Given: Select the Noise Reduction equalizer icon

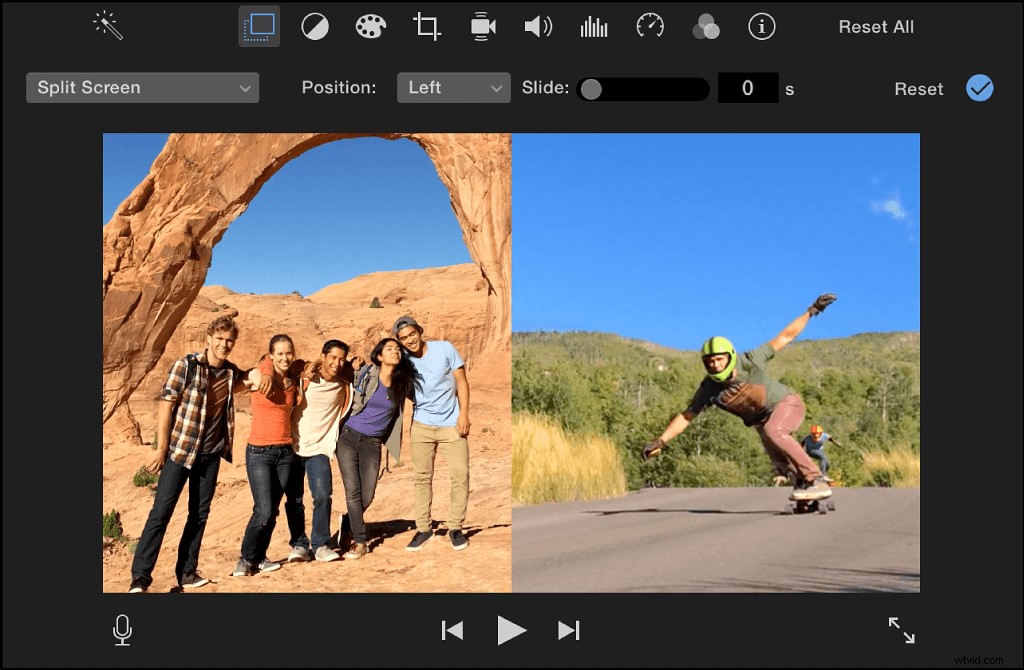Looking at the screenshot, I should (594, 26).
